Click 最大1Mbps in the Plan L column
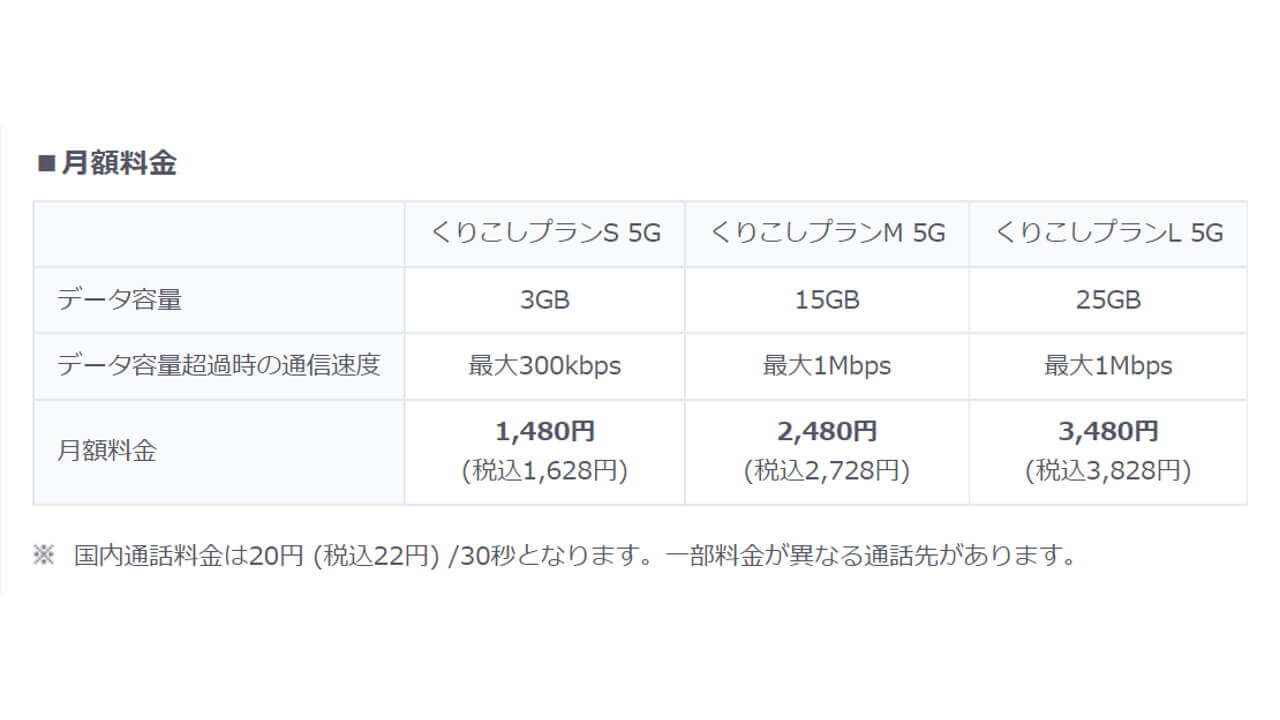The image size is (1280, 720). coord(1108,366)
